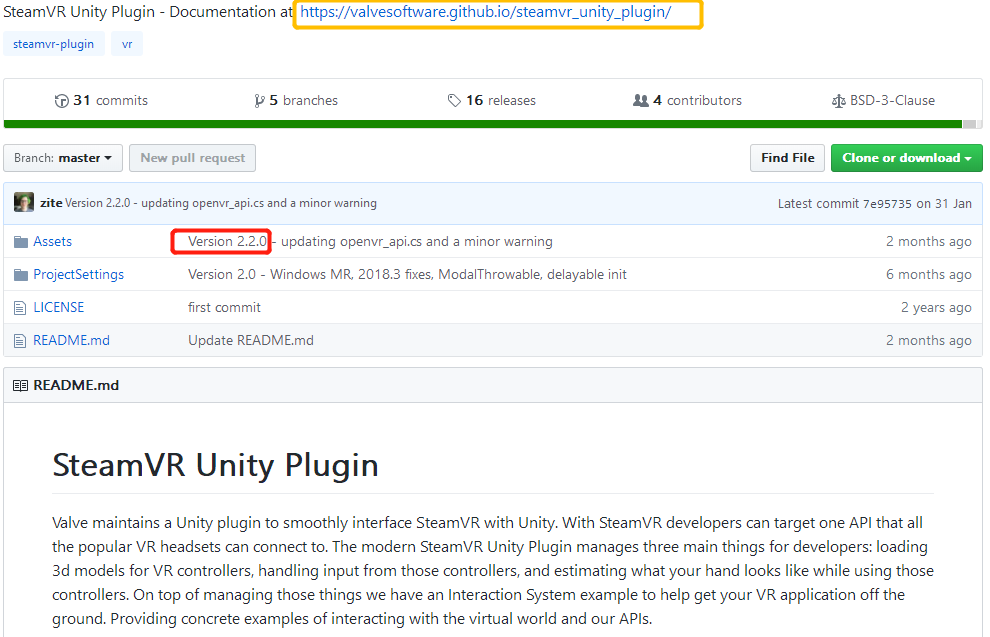Click zite's avatar thumbnail

click(x=24, y=203)
